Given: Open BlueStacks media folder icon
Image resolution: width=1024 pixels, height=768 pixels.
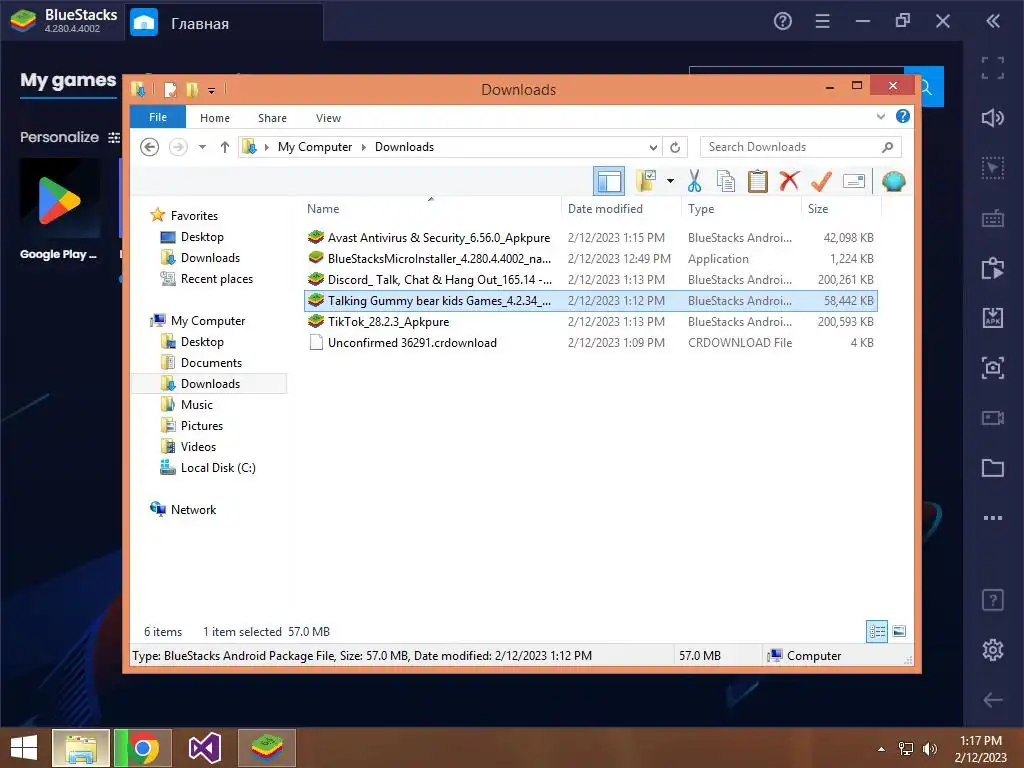Looking at the screenshot, I should (x=993, y=468).
